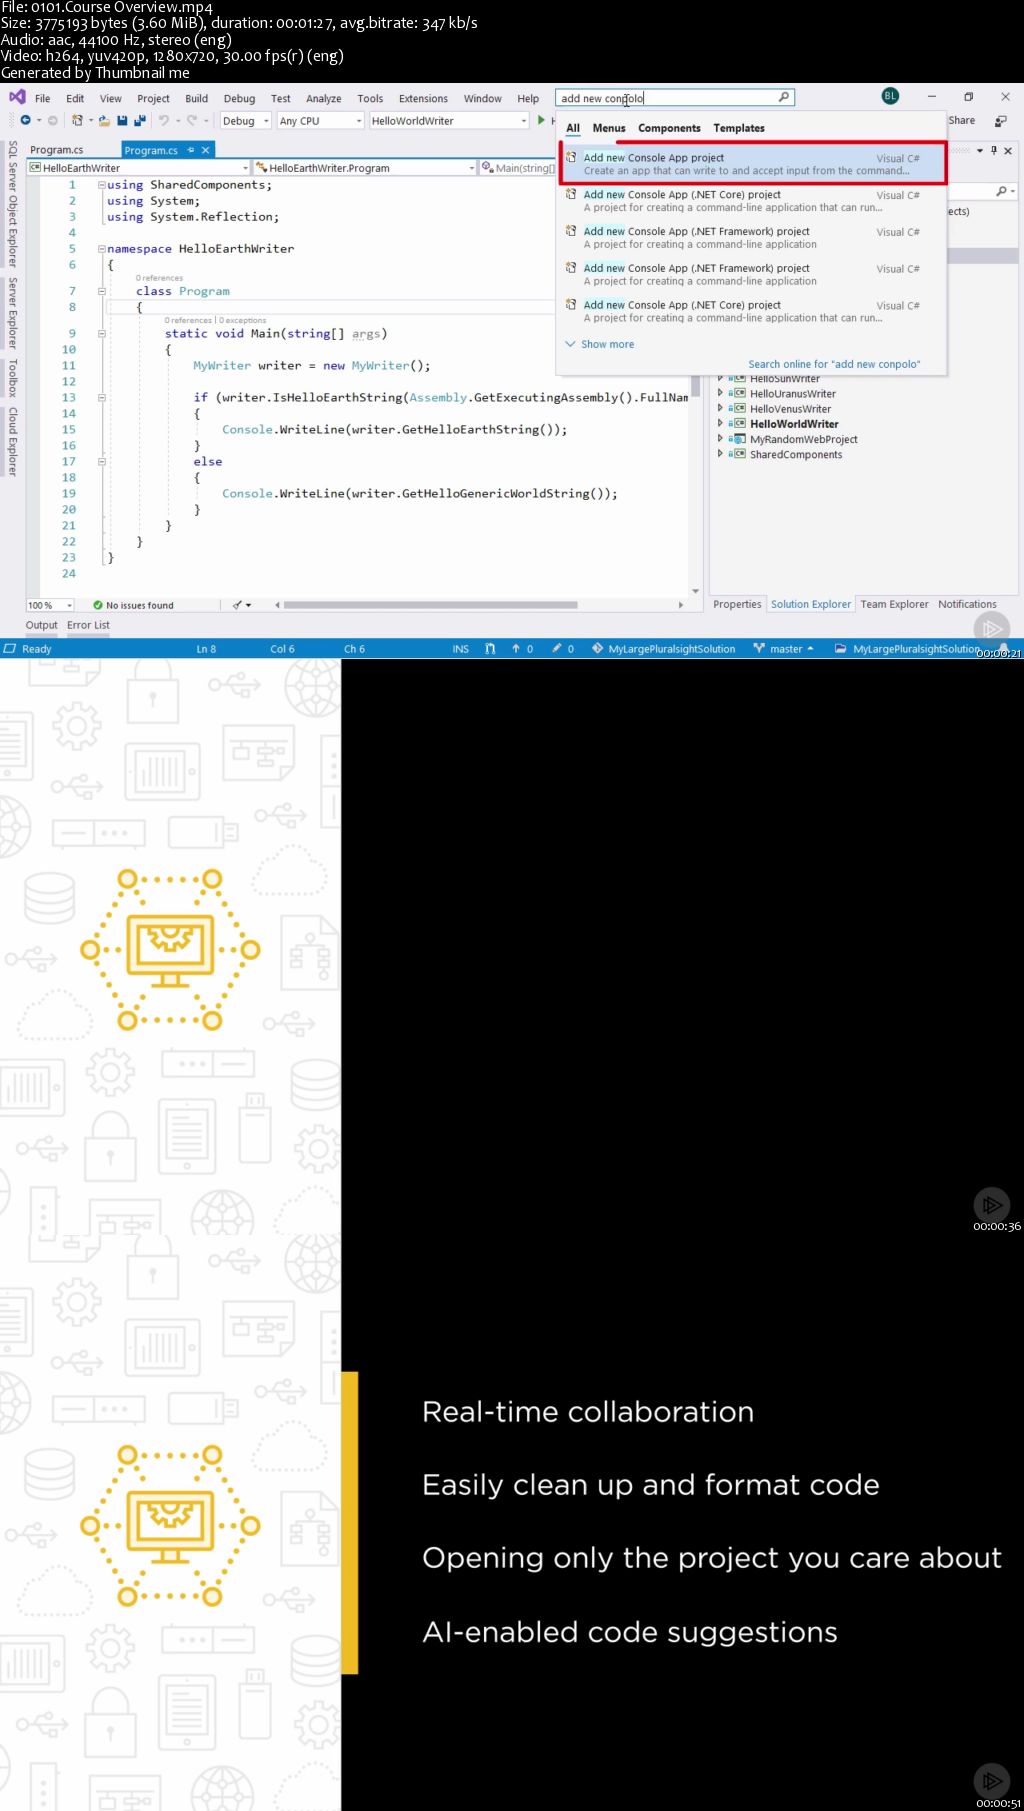Screen dimensions: 1024x1811
Task: Switch to the inactive Program.cs tab
Action: [57, 150]
